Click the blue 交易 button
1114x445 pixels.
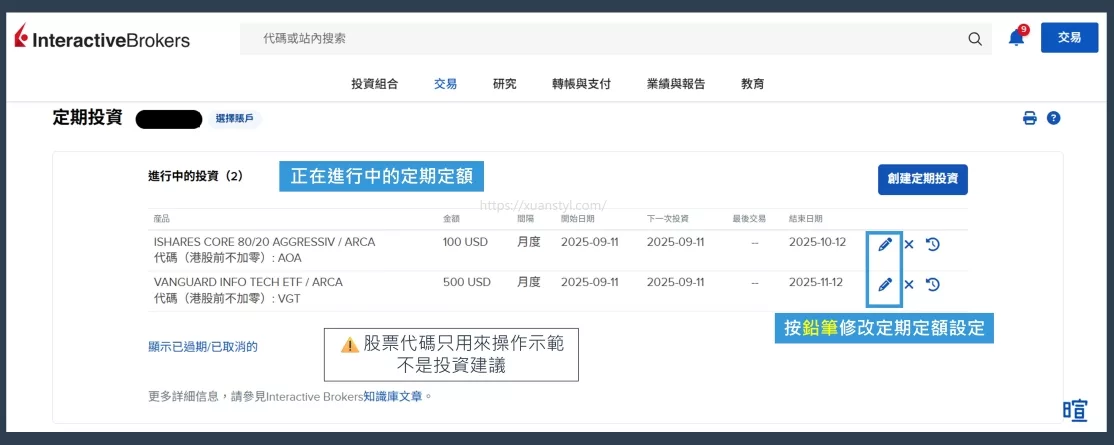click(1069, 38)
